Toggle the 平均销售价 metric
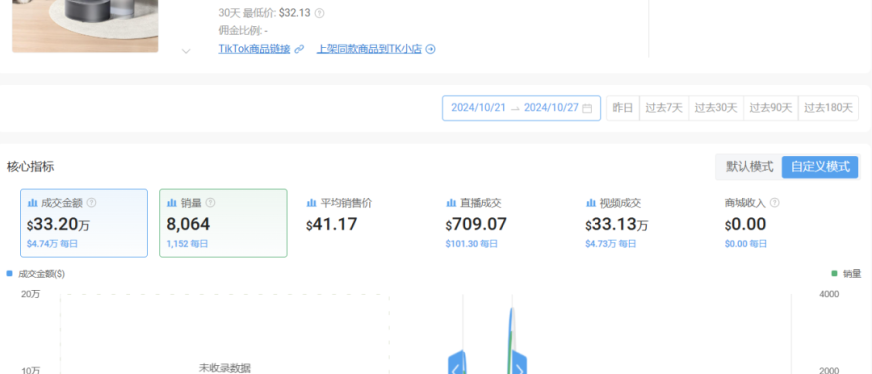The width and height of the screenshot is (872, 374). [363, 223]
